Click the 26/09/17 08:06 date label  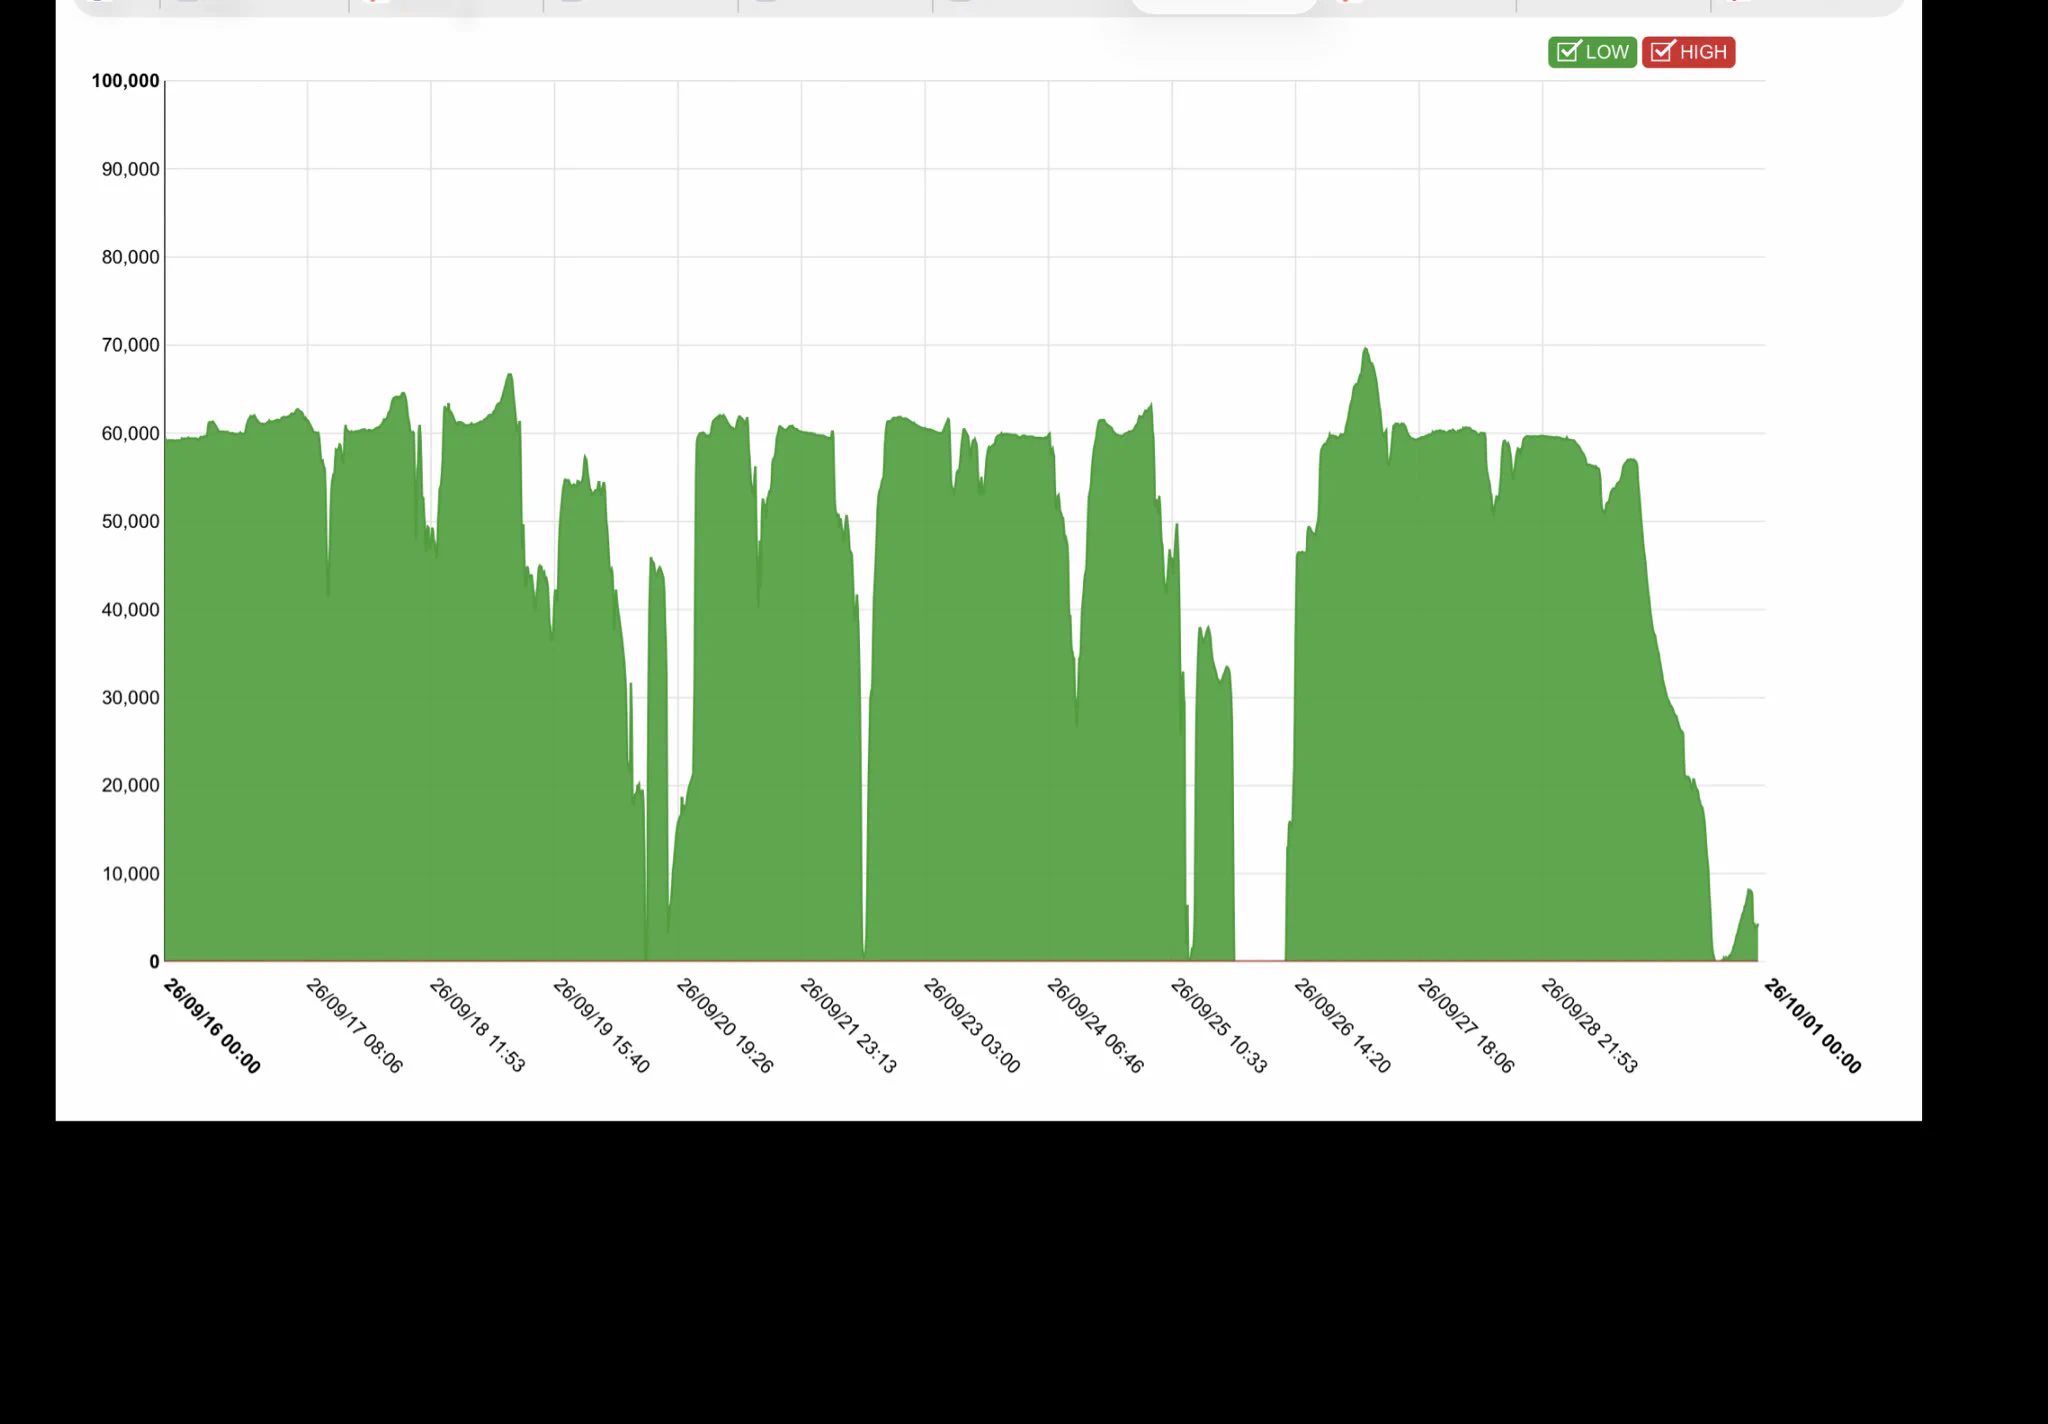354,1027
